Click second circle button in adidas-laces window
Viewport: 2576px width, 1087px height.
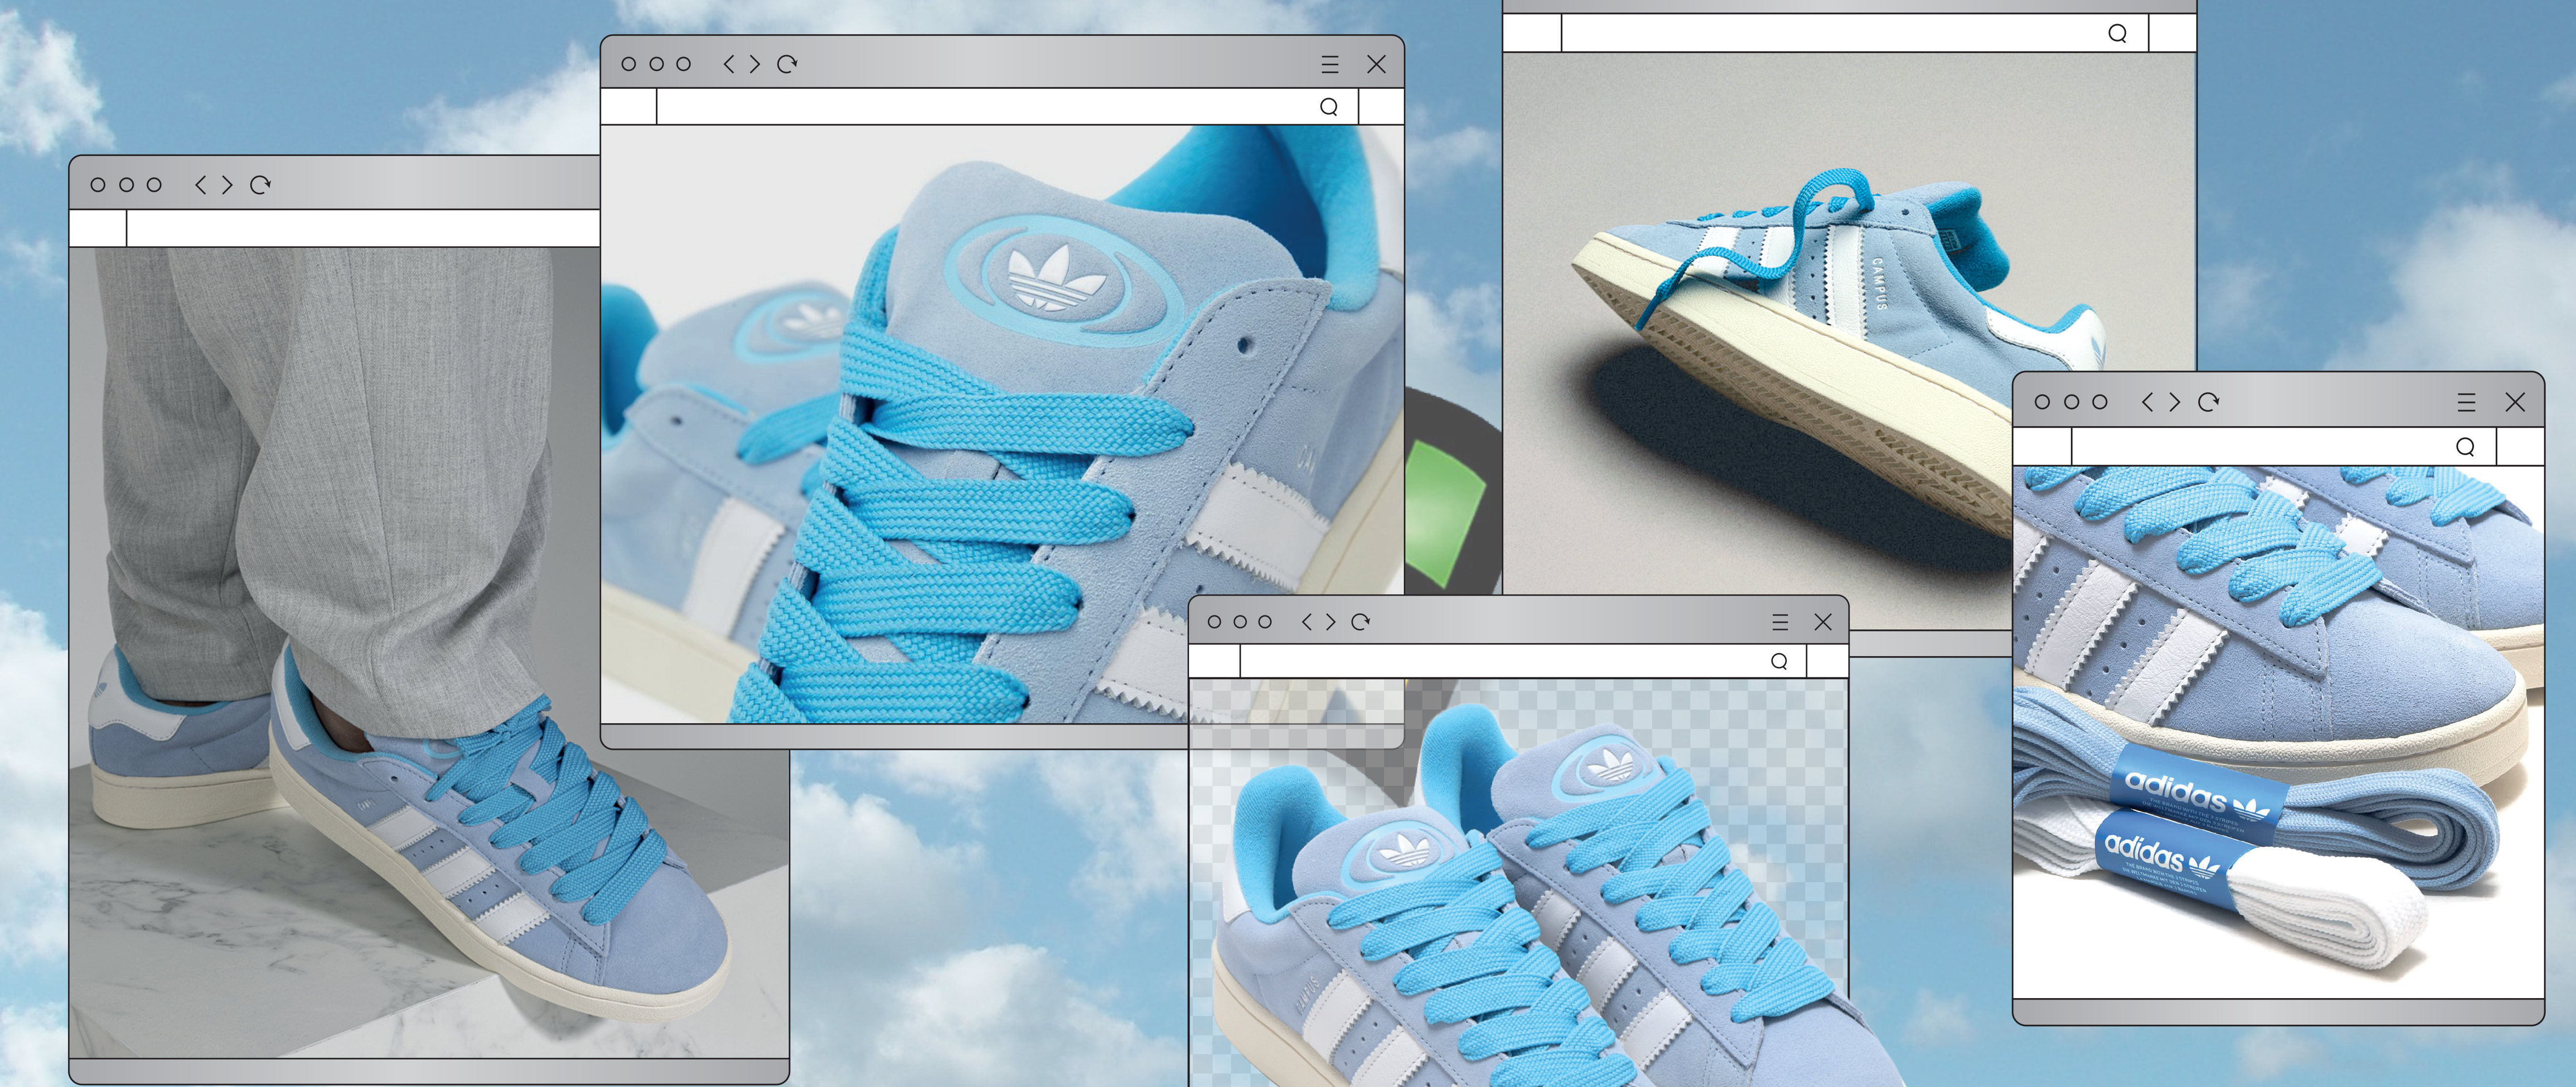[x=2071, y=402]
